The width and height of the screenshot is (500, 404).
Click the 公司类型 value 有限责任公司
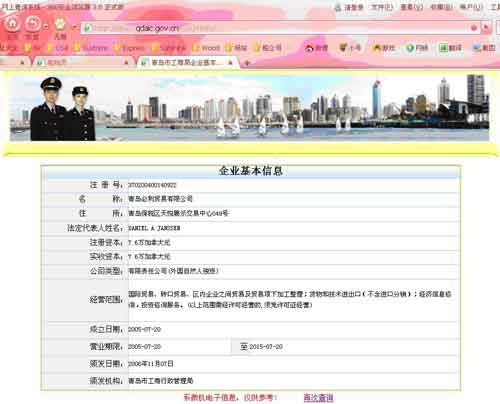[173, 271]
